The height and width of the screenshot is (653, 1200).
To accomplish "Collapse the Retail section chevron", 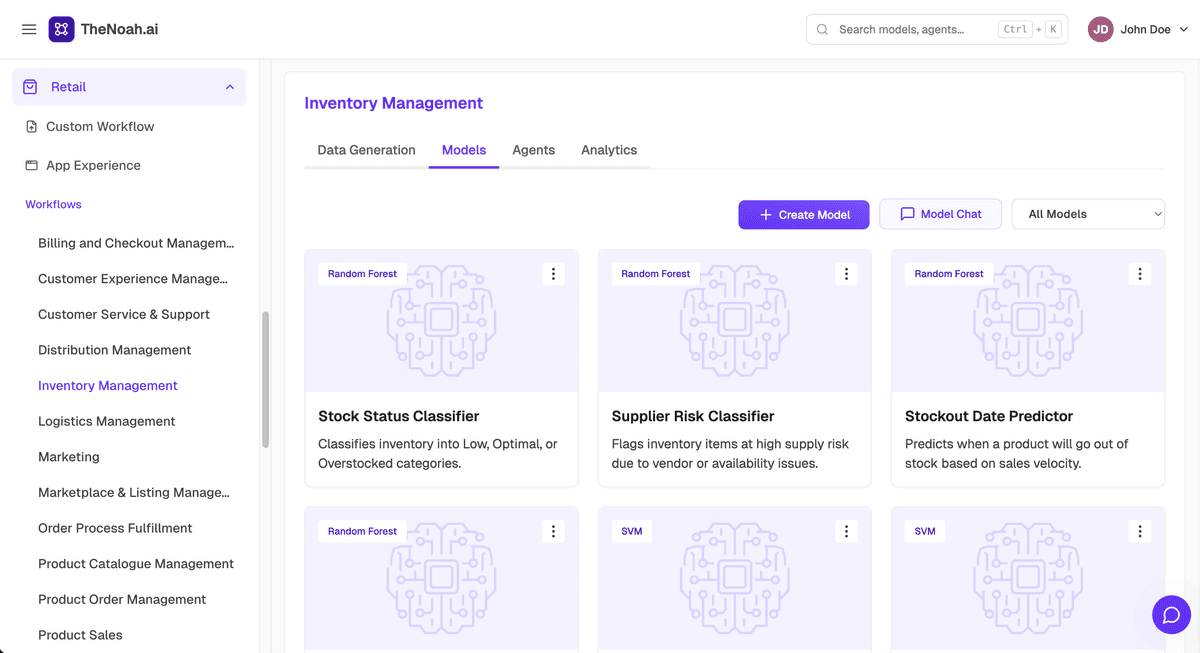I will 229,87.
